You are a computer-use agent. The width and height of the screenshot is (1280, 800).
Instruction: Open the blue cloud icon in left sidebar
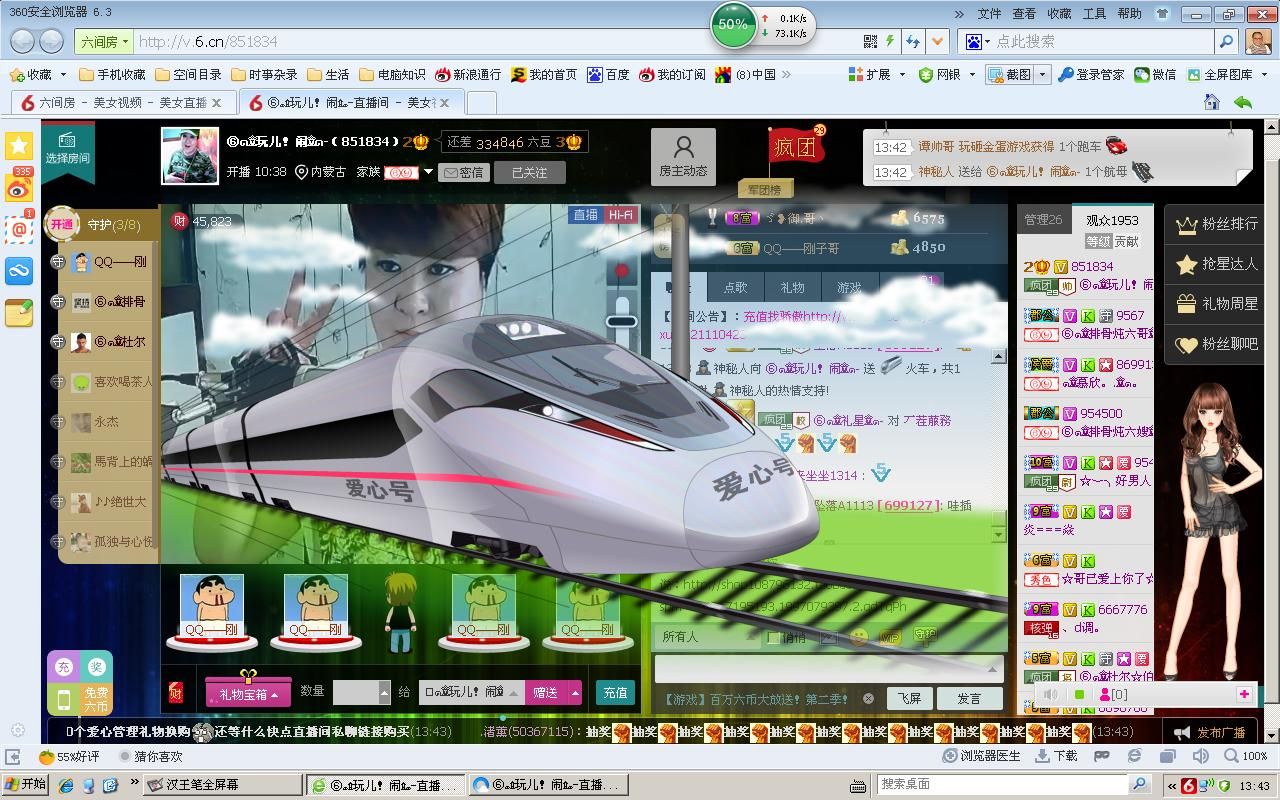tap(19, 270)
